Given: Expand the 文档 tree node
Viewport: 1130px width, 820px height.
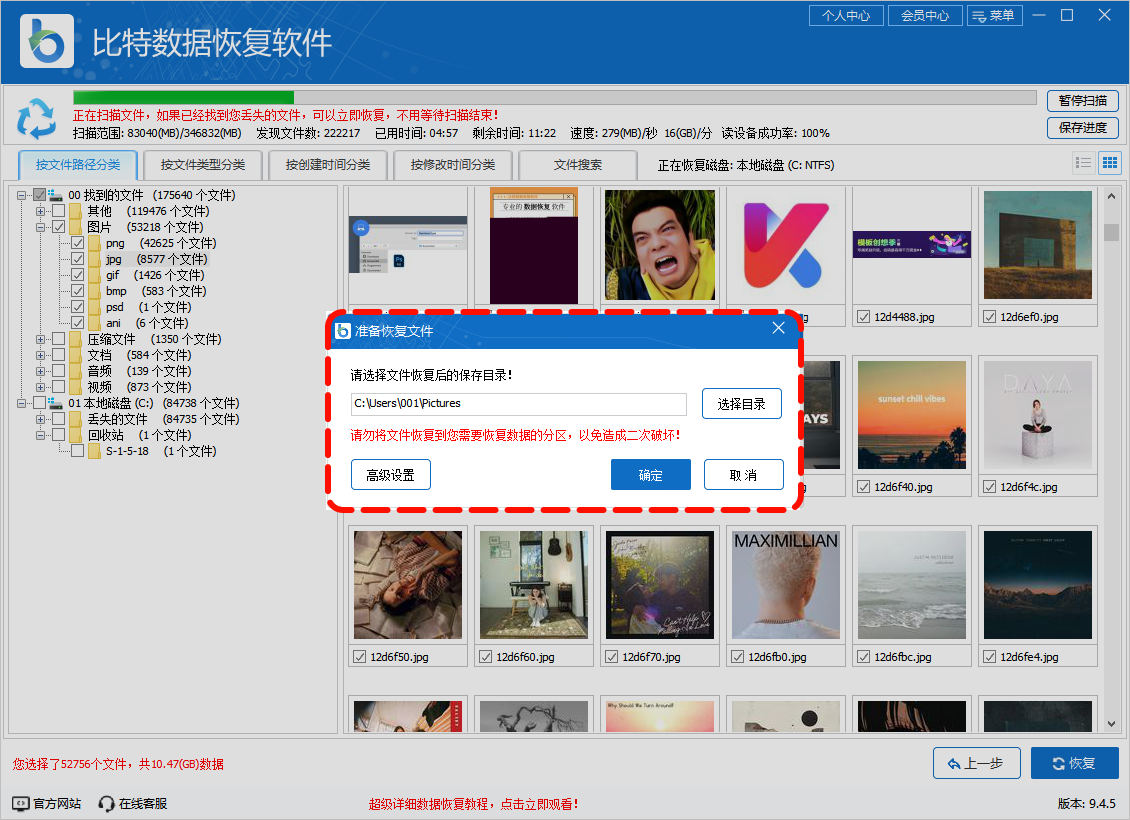Looking at the screenshot, I should point(40,355).
